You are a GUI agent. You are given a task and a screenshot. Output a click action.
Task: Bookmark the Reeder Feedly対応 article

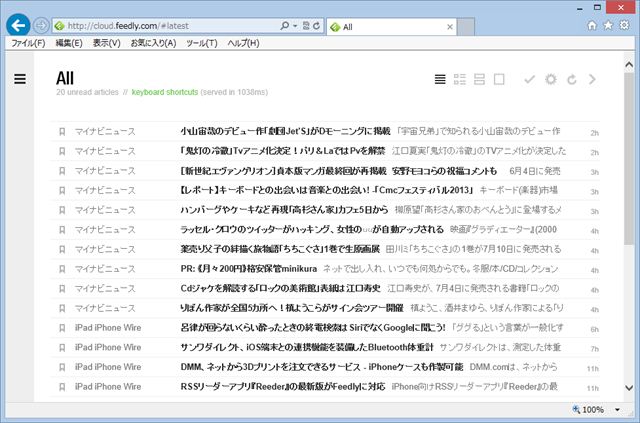click(62, 386)
